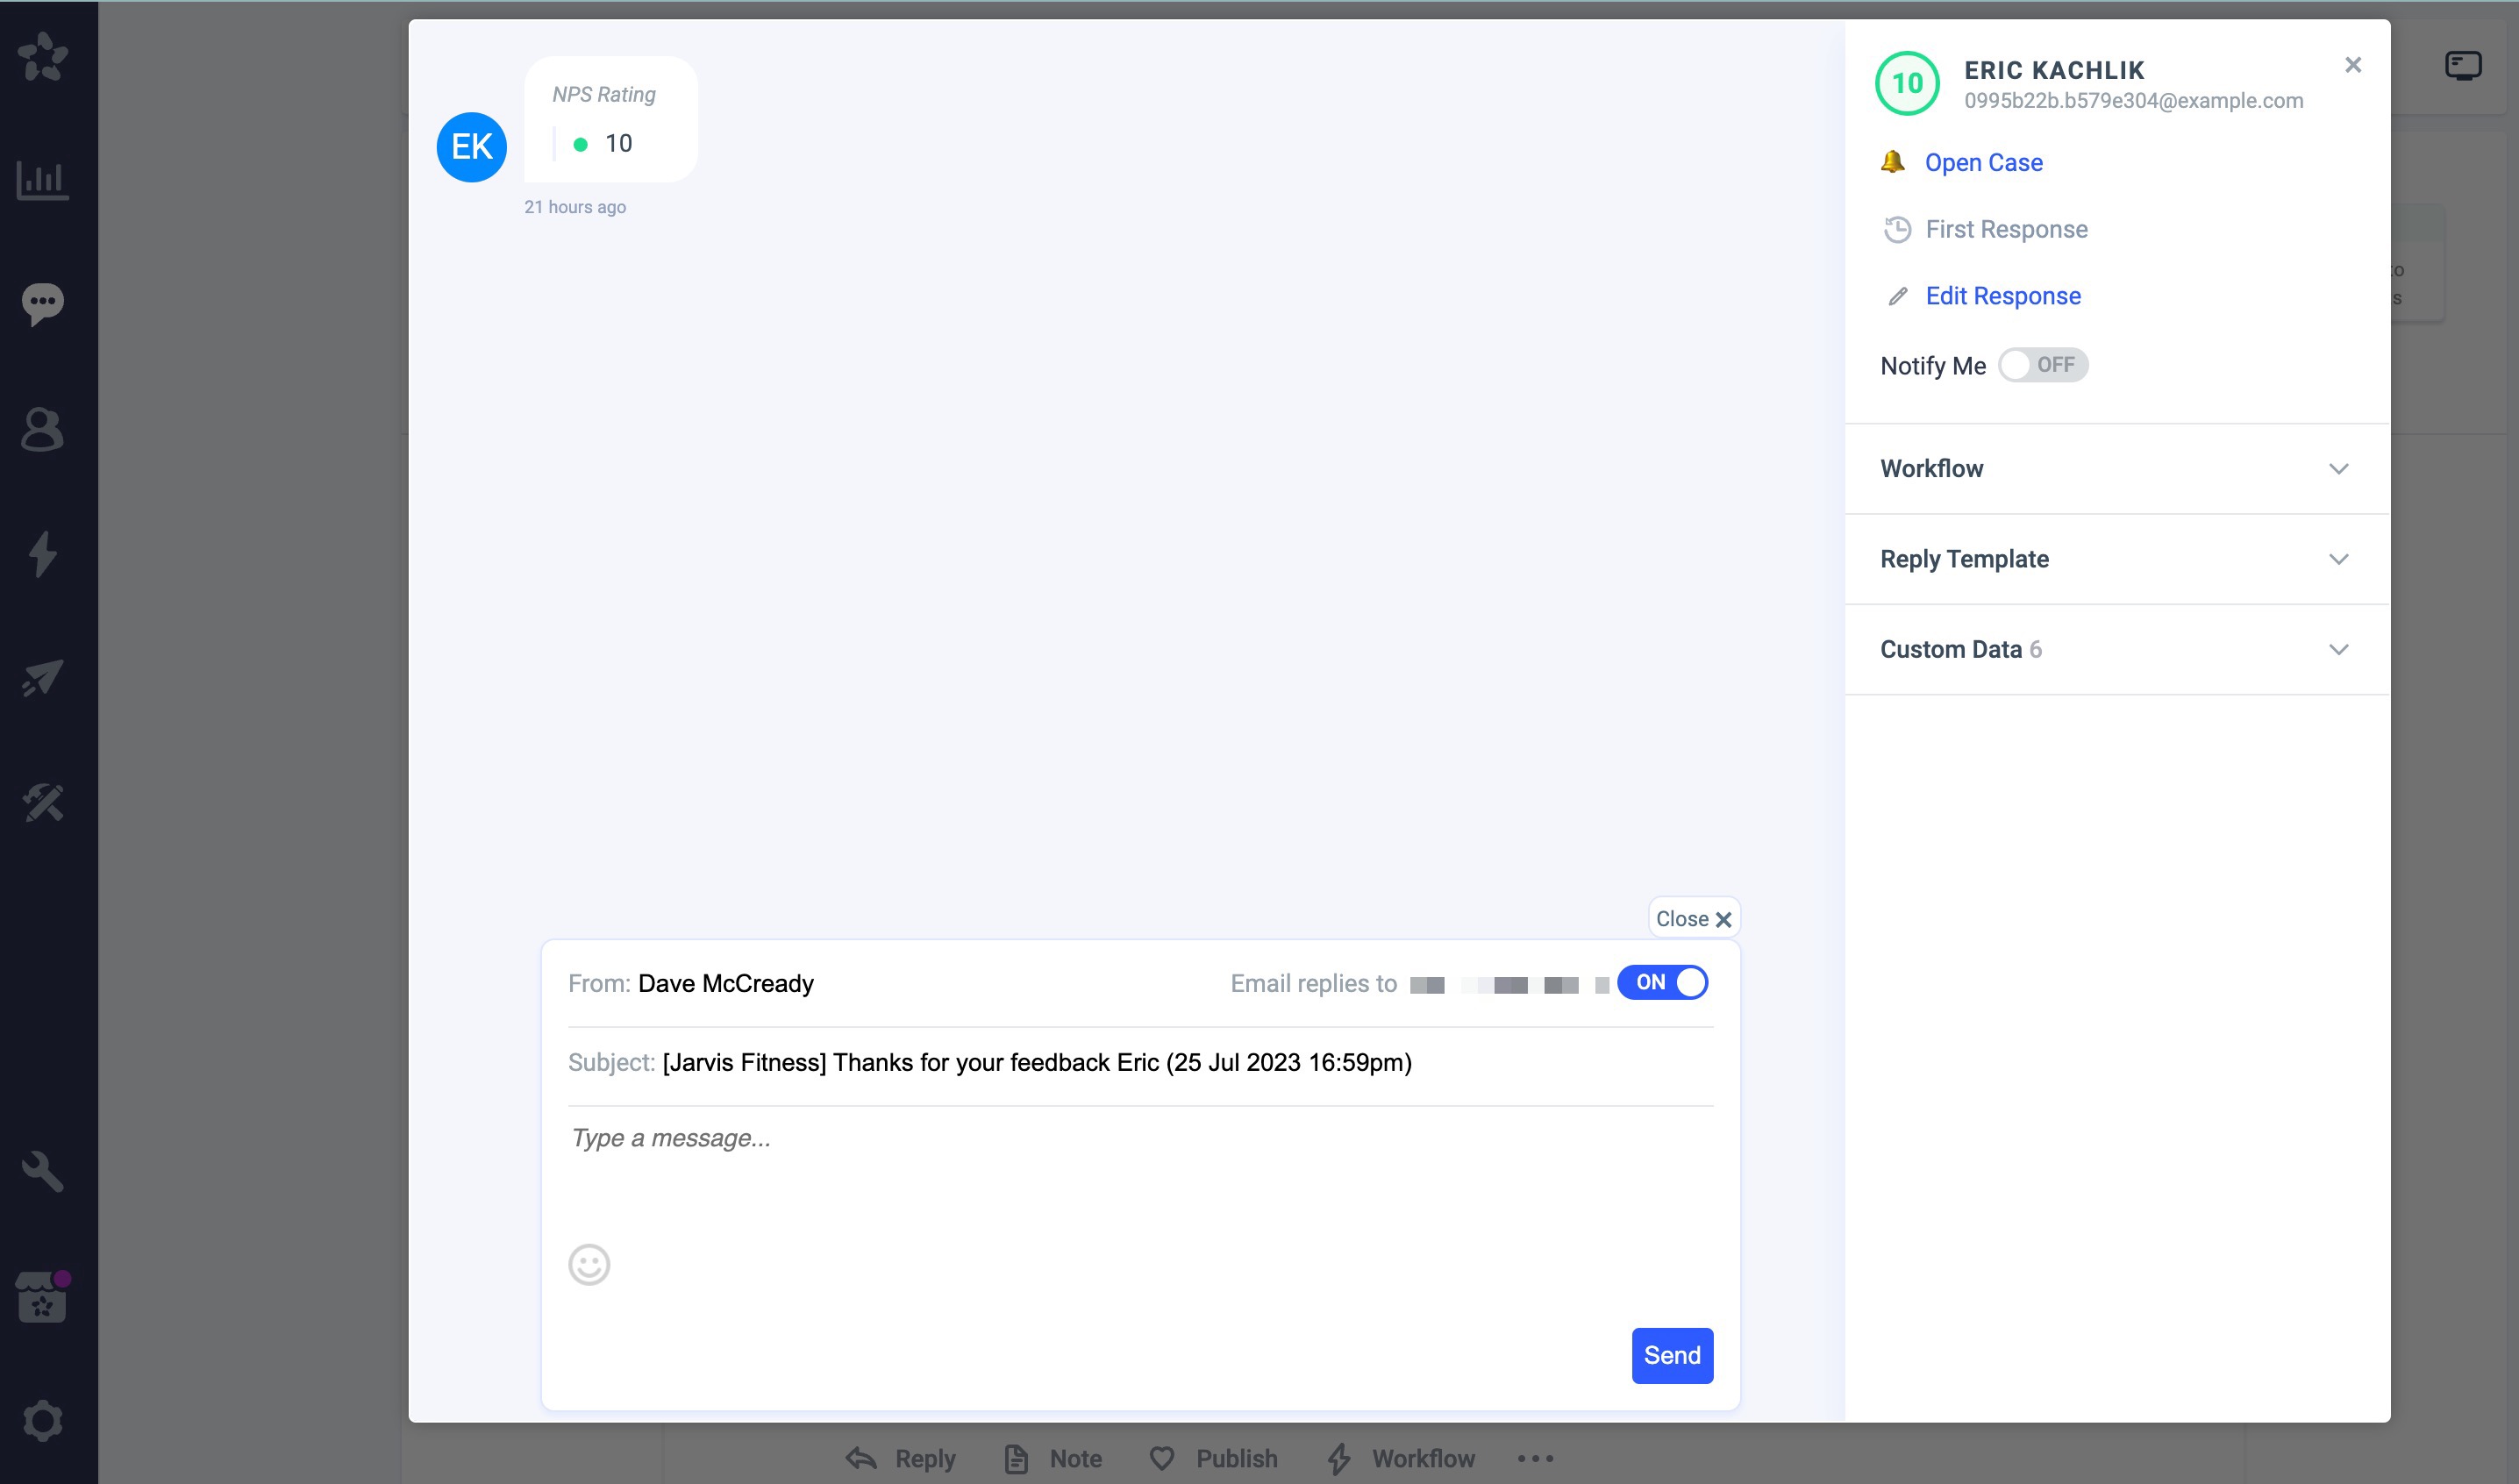Select the Publish tab at bottom
The height and width of the screenshot is (1484, 2519).
pyautogui.click(x=1214, y=1459)
